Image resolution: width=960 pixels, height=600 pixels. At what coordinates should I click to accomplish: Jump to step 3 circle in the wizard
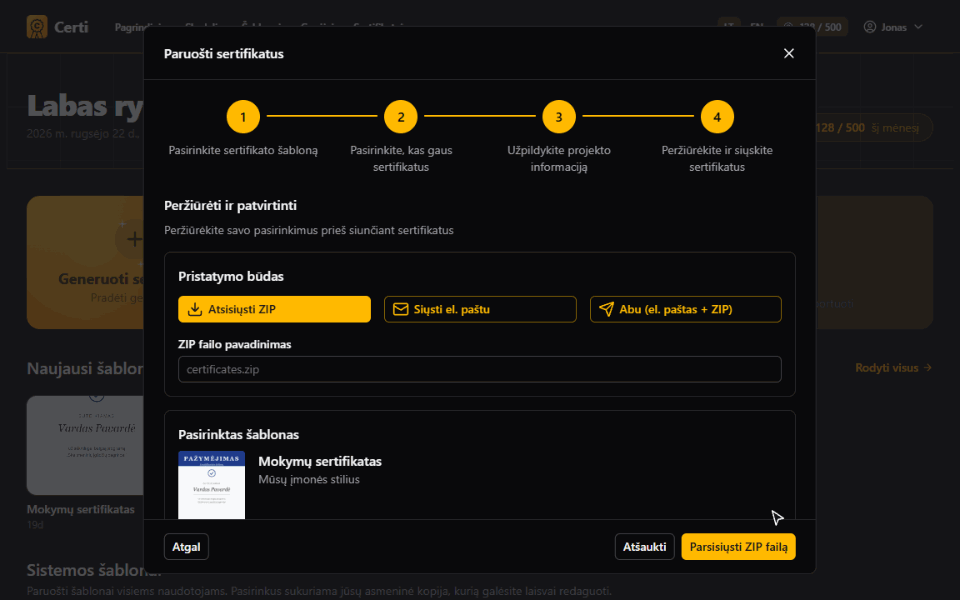[x=559, y=116]
